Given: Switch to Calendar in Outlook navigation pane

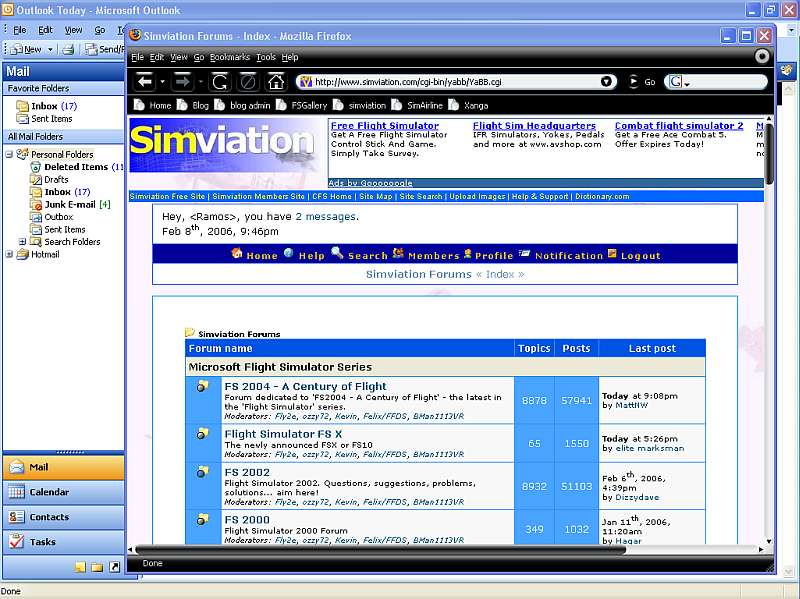Looking at the screenshot, I should click(x=49, y=492).
